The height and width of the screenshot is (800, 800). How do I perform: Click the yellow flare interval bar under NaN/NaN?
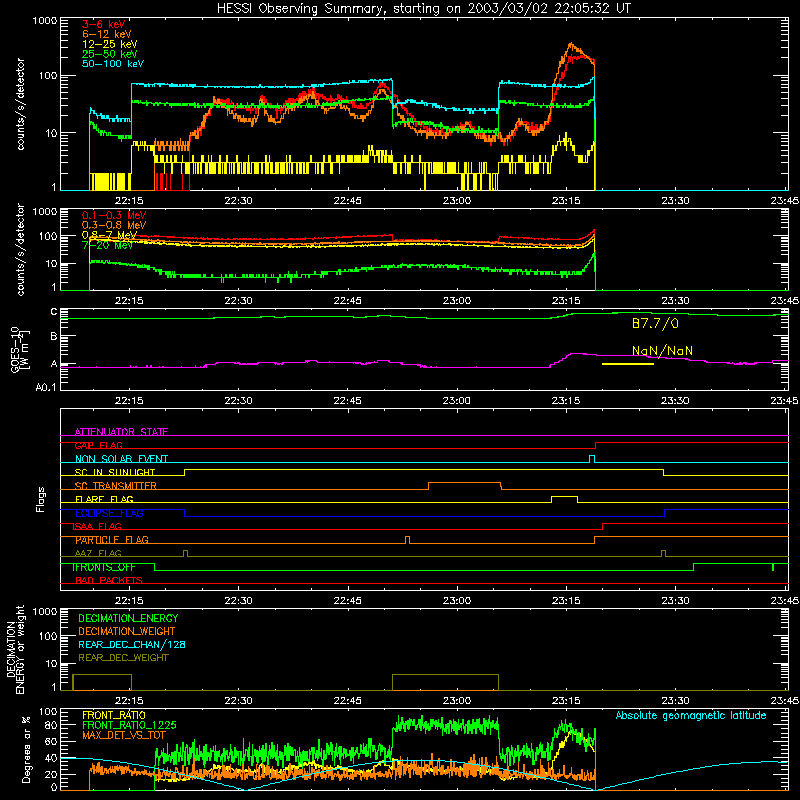pyautogui.click(x=628, y=364)
